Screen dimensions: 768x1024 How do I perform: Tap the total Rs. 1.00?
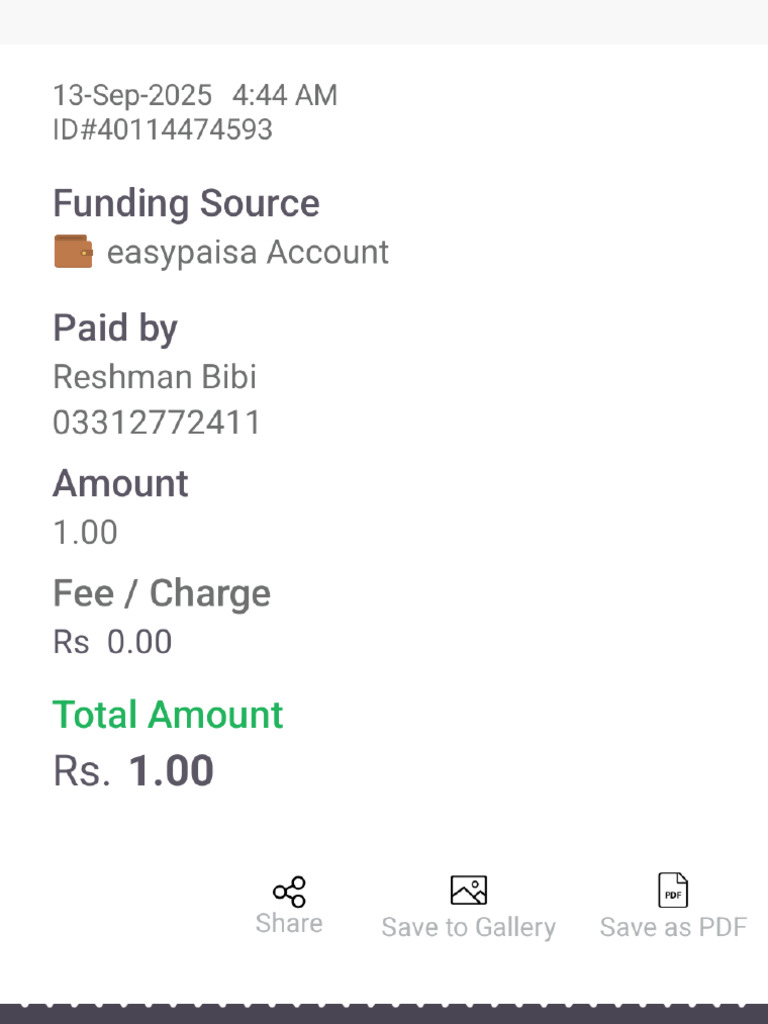pos(133,771)
